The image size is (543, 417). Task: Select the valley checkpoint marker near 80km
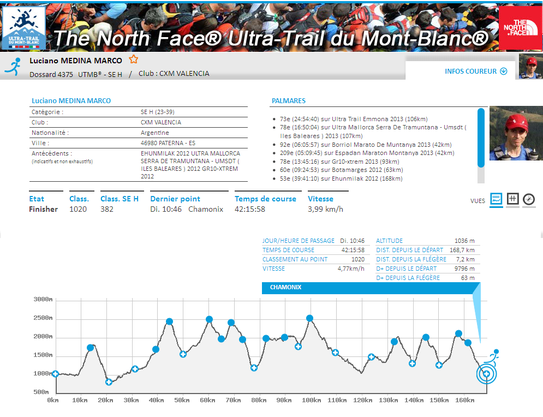pos(254,368)
